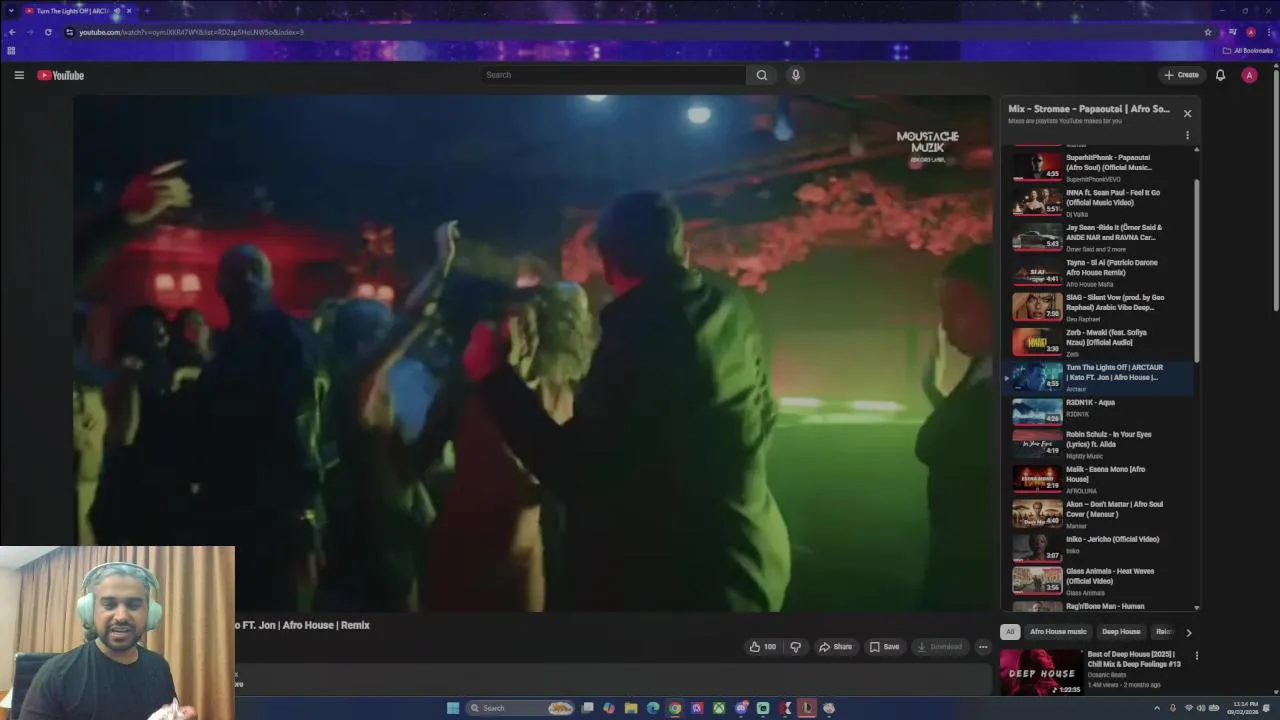Select Jay Sean - Ride It playlist item
This screenshot has width=1280, height=720.
1100,237
